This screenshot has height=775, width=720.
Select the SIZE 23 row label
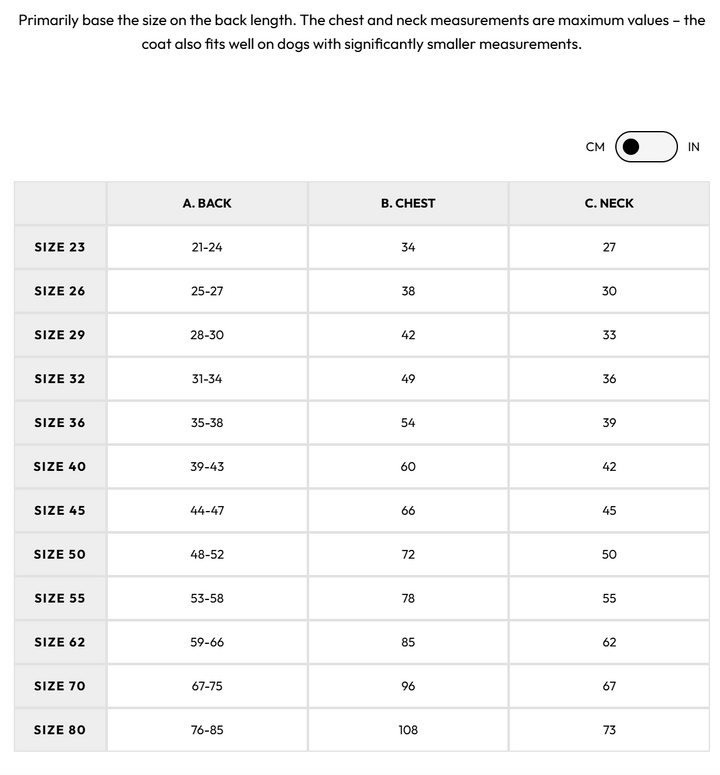[x=60, y=247]
